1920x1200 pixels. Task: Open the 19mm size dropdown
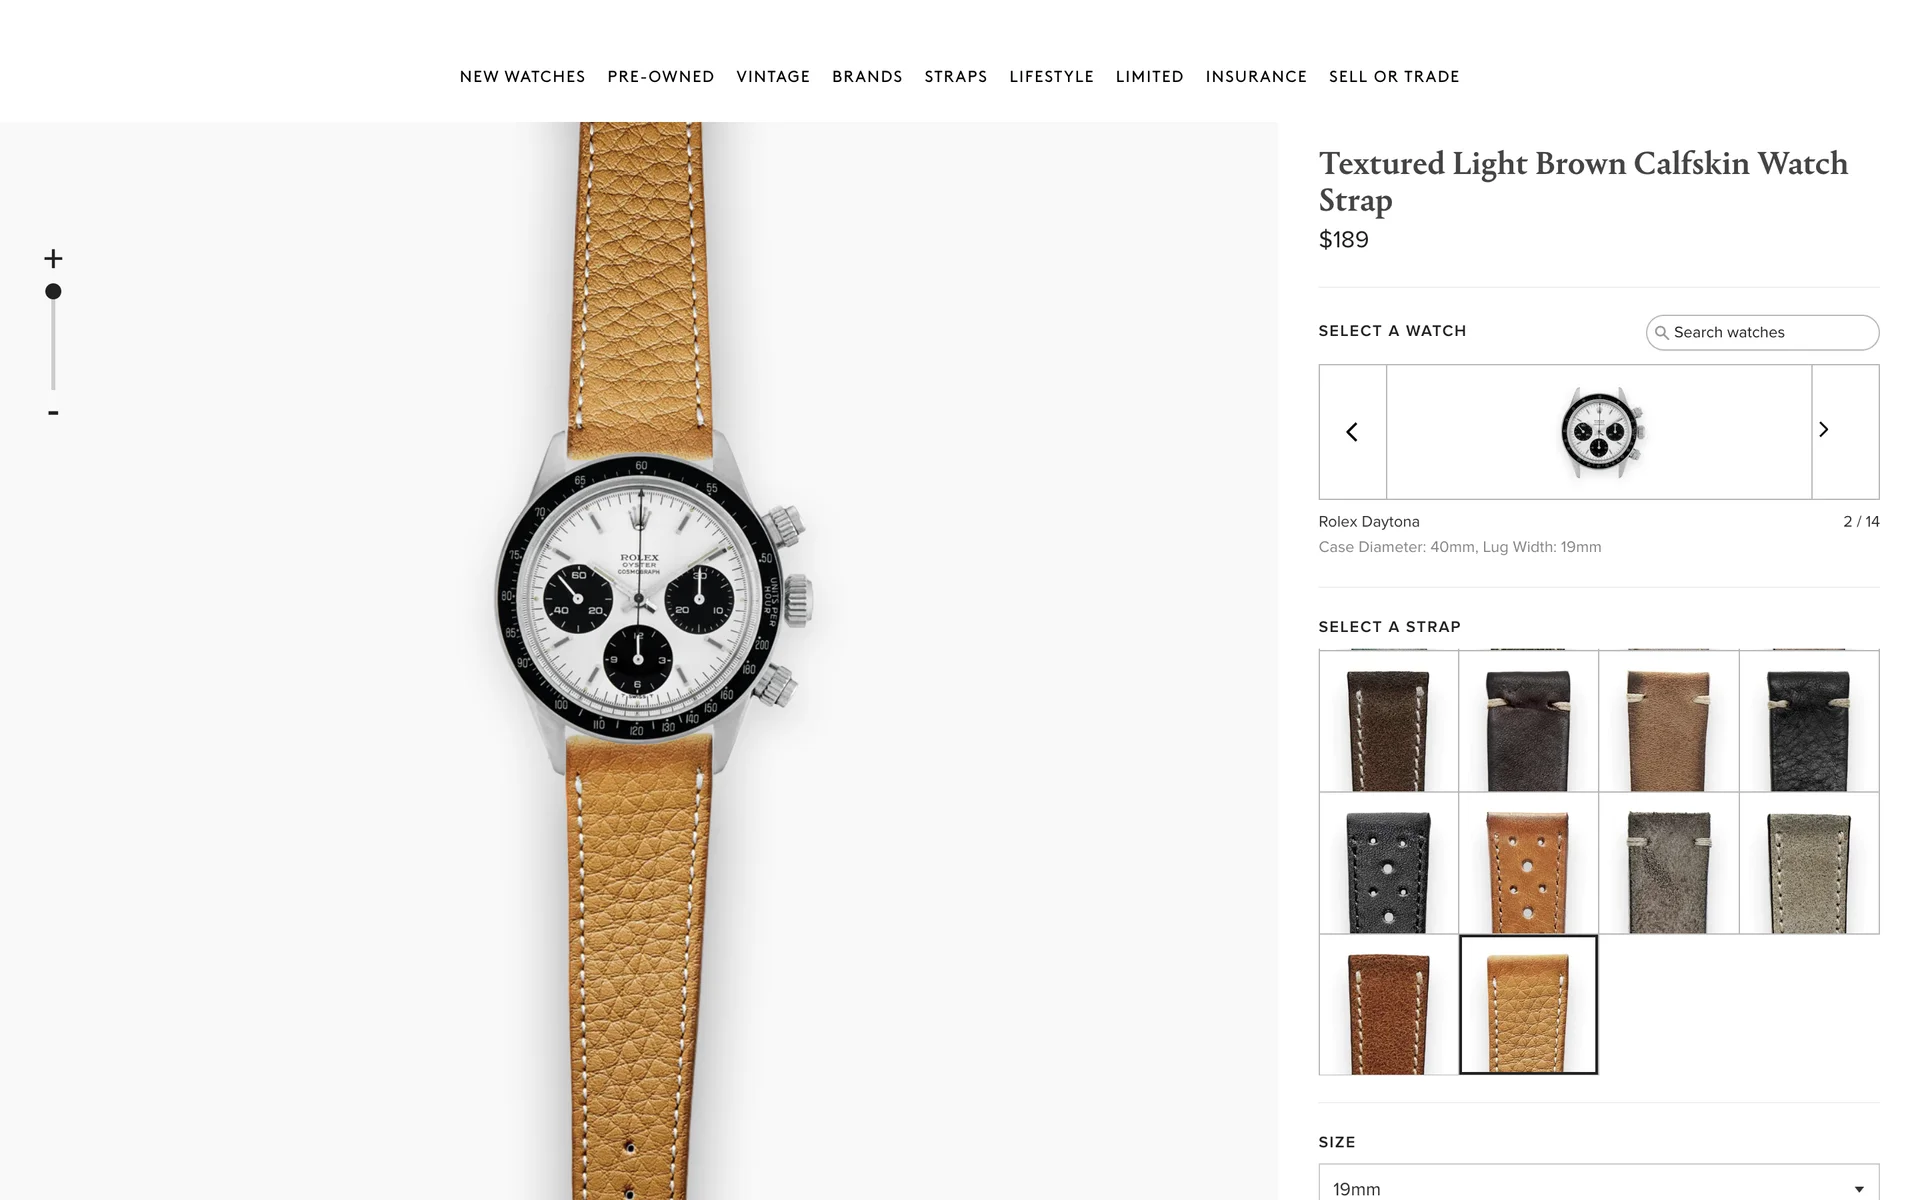click(1599, 1185)
